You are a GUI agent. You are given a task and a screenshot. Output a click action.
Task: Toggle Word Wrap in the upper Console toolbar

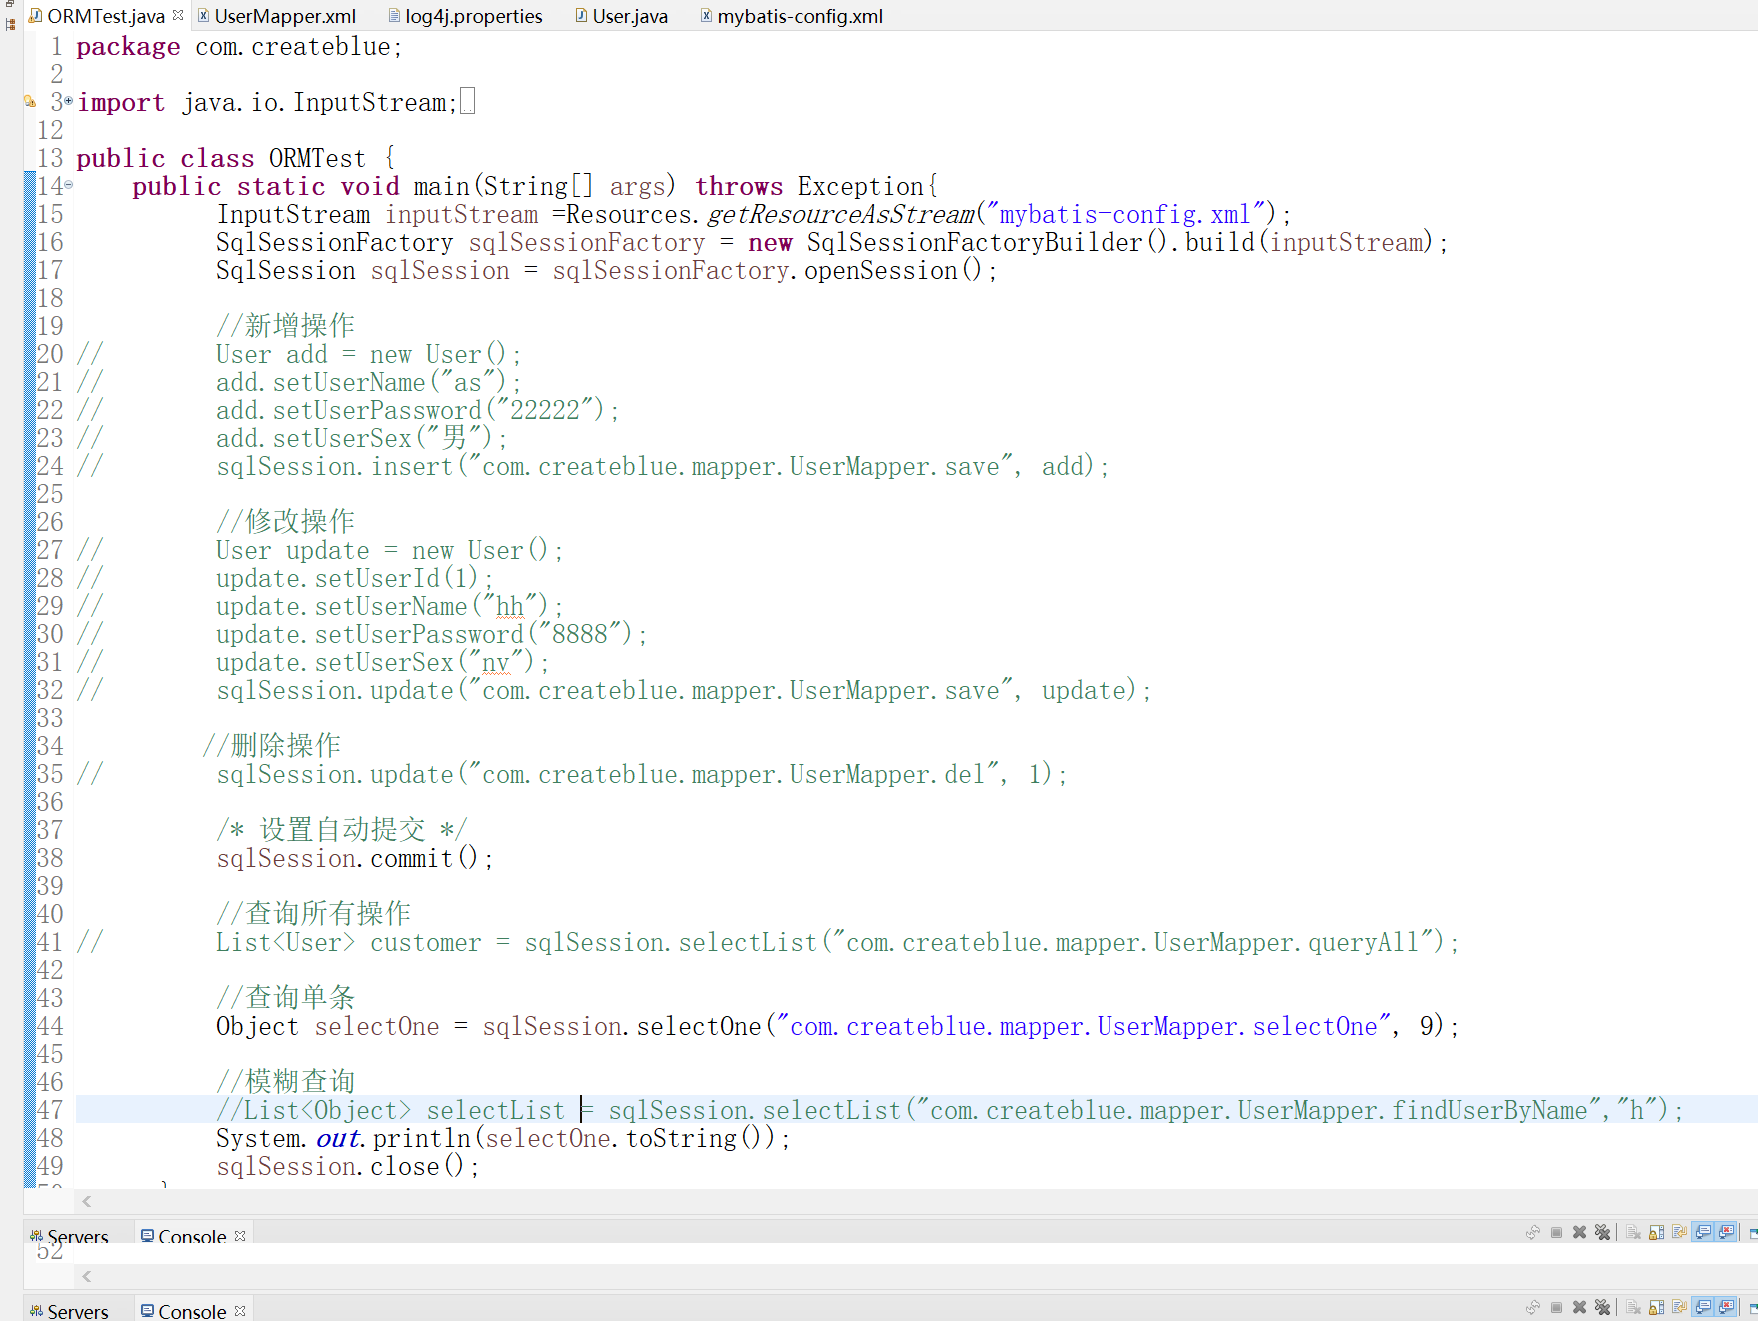(1680, 1232)
